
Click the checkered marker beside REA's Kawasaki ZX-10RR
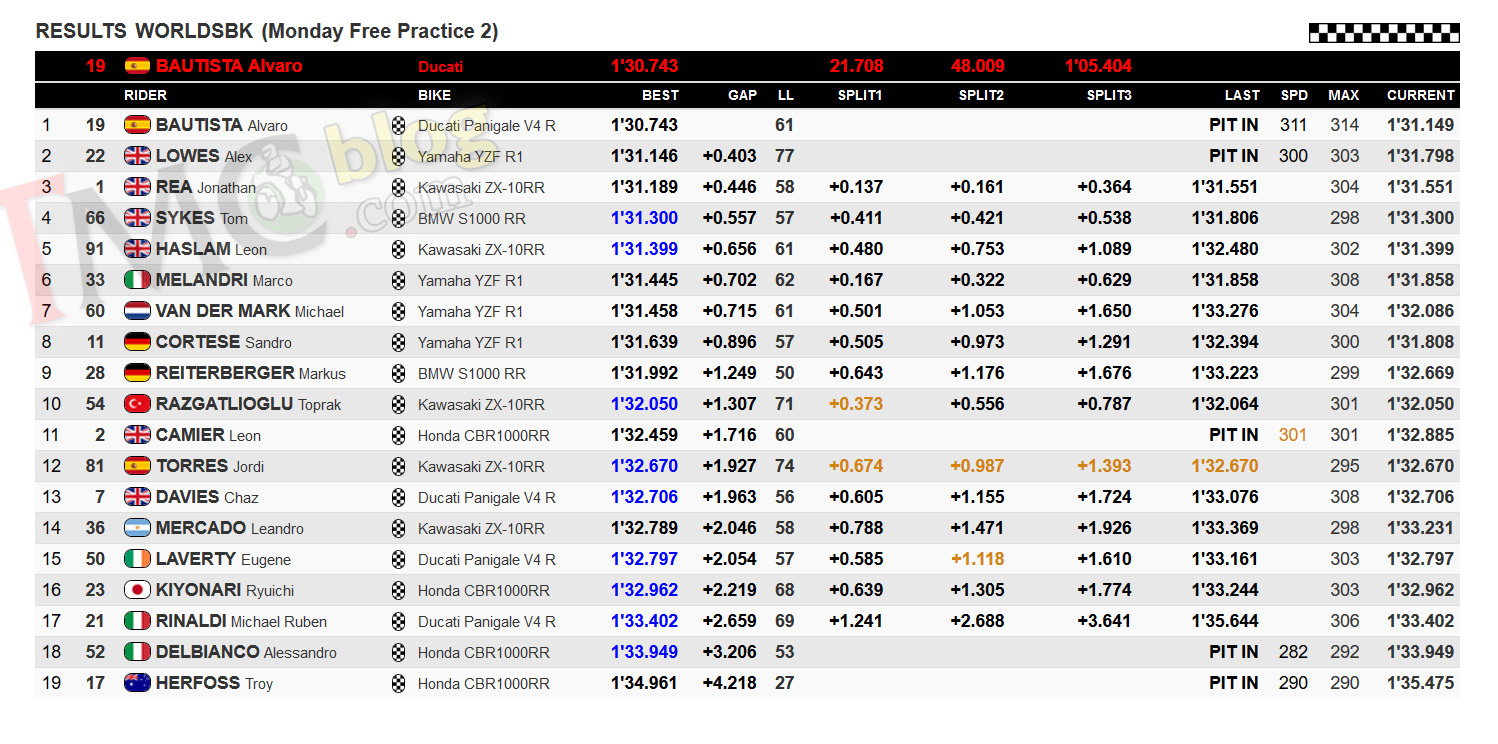coord(399,187)
